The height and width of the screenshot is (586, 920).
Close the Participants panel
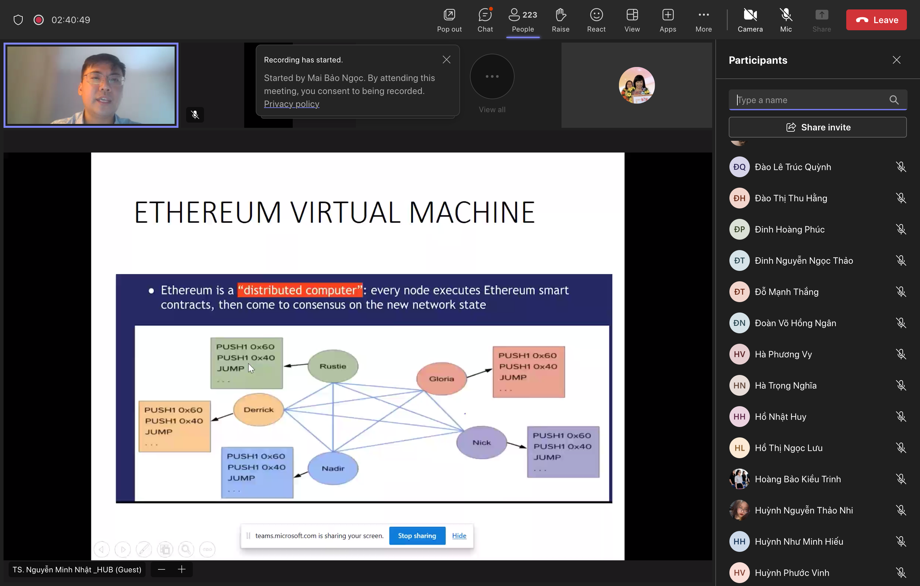pyautogui.click(x=896, y=60)
